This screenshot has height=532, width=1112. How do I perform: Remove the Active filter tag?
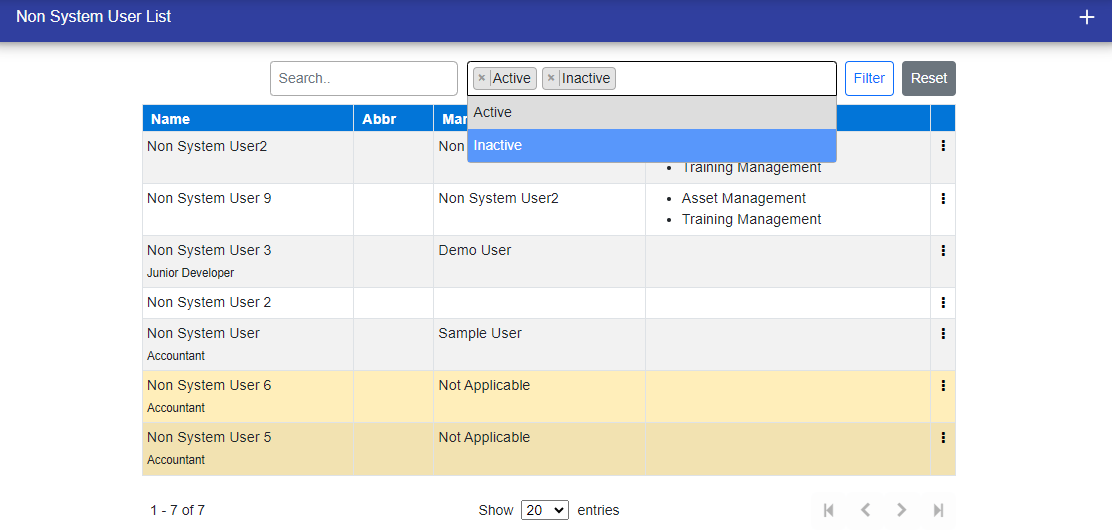coord(482,78)
